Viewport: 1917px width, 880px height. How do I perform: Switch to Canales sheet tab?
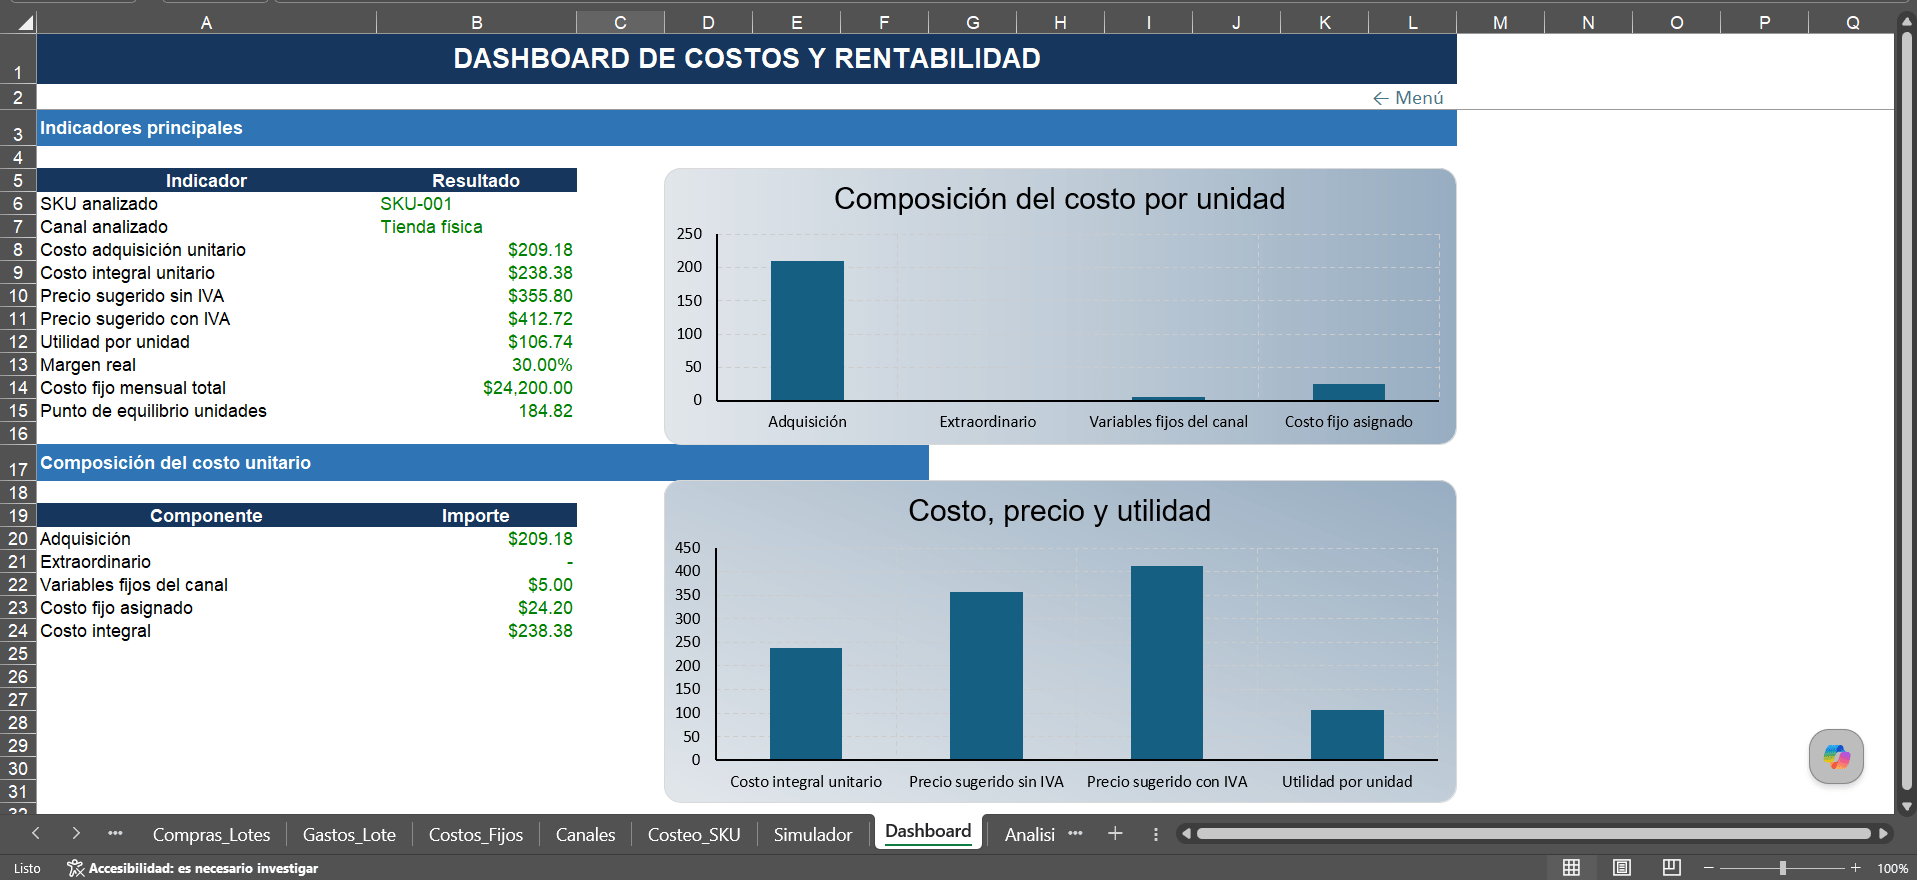pyautogui.click(x=585, y=835)
